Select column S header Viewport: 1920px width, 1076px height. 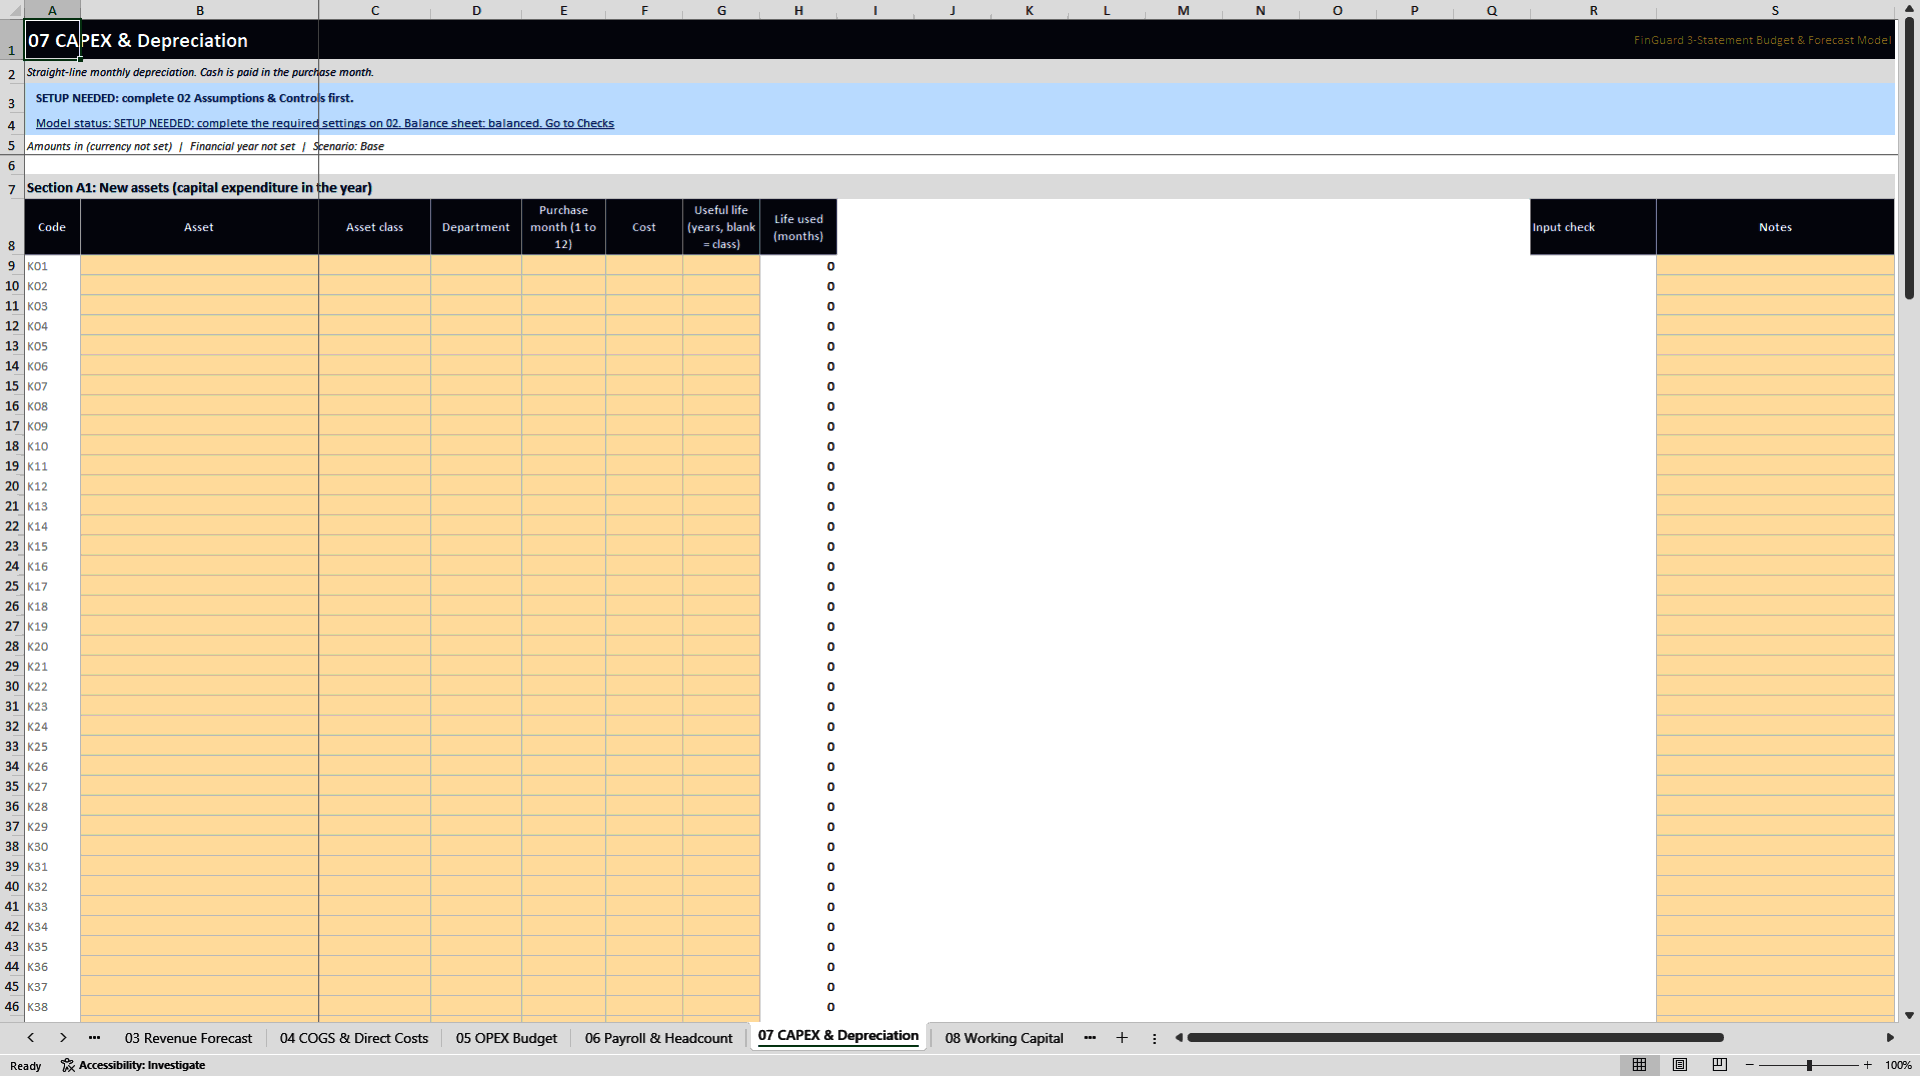[x=1775, y=10]
